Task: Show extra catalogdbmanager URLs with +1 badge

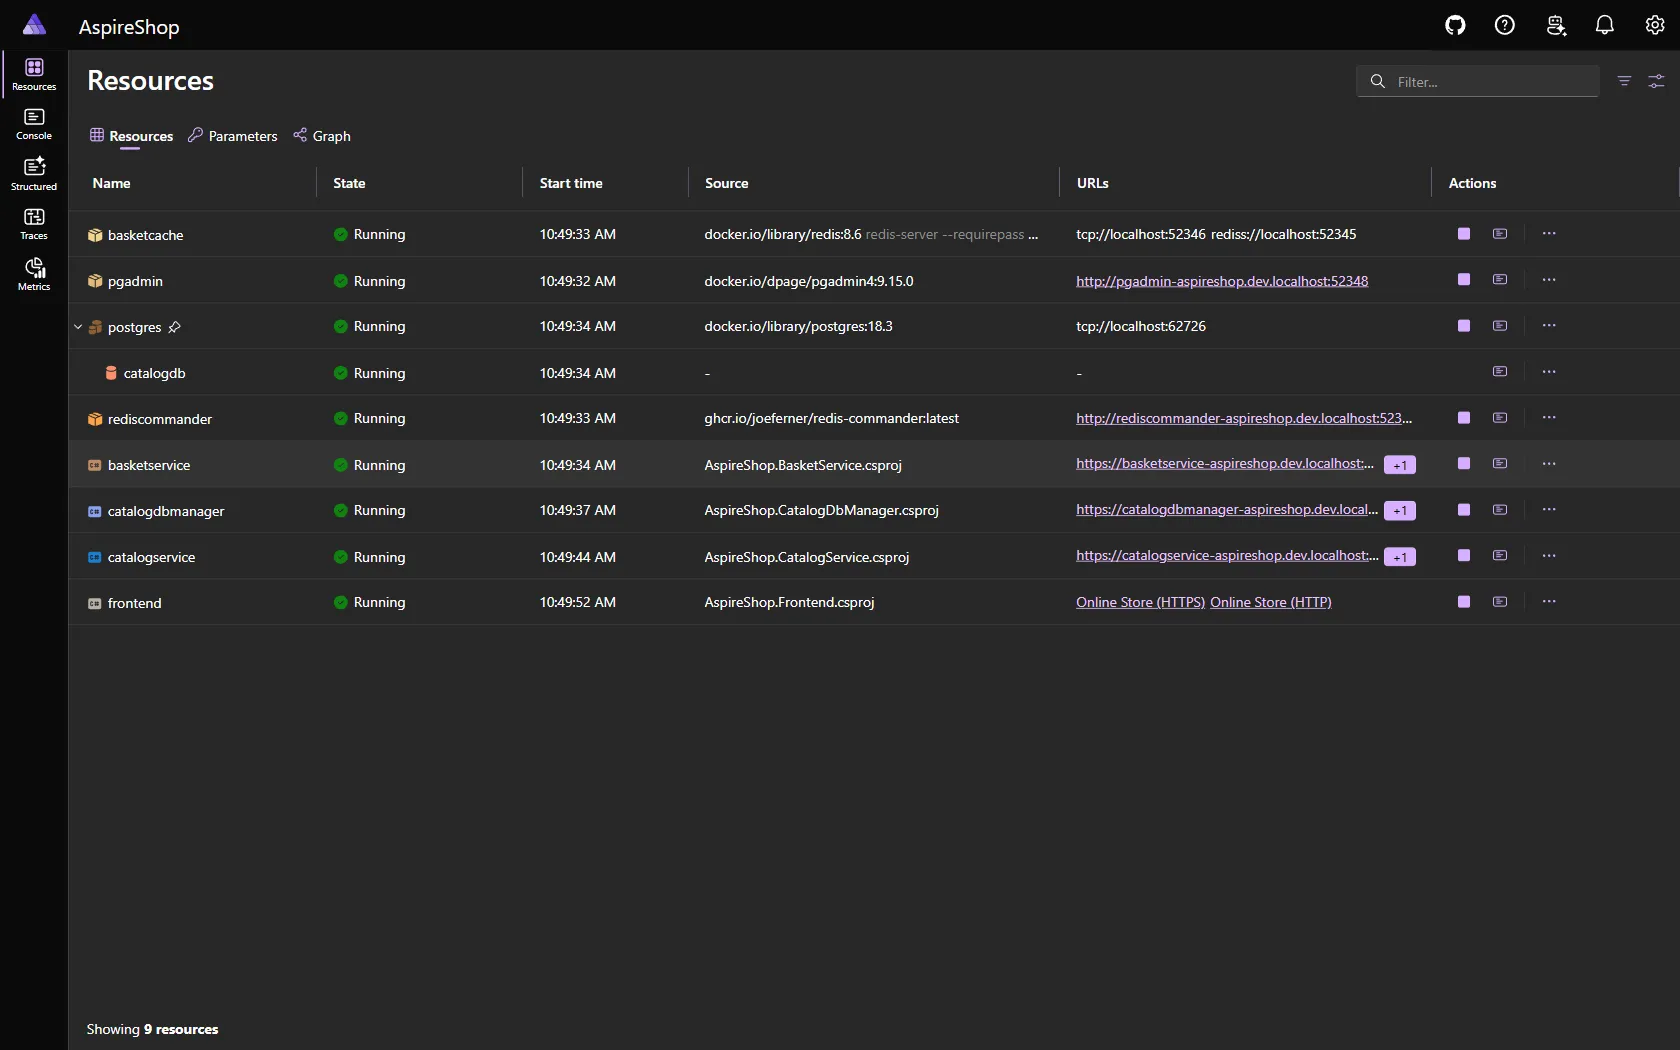Action: click(1400, 511)
